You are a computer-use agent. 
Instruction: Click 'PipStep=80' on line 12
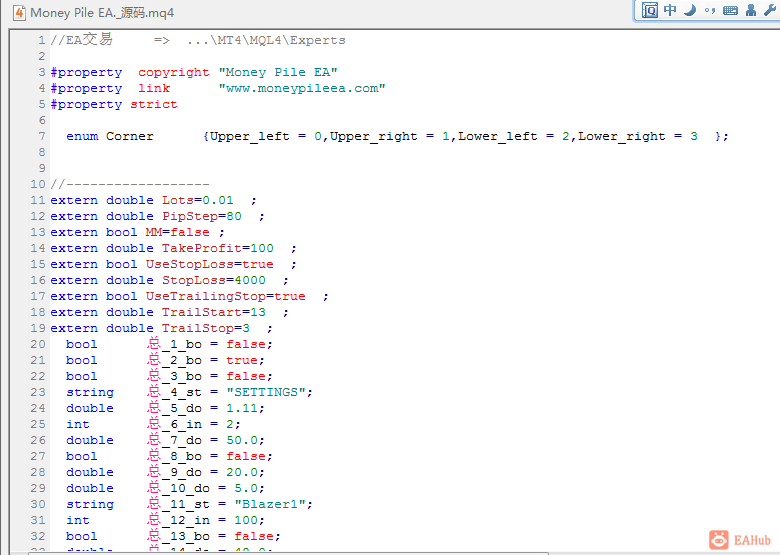(202, 216)
